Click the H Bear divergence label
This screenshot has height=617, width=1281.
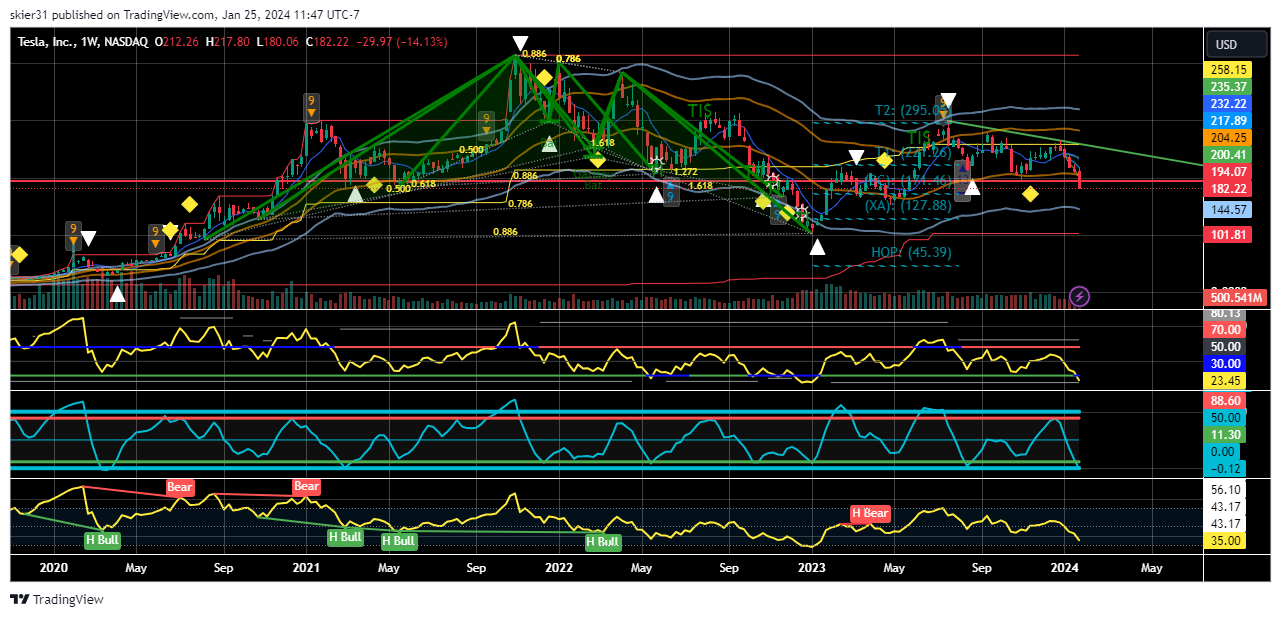point(869,513)
